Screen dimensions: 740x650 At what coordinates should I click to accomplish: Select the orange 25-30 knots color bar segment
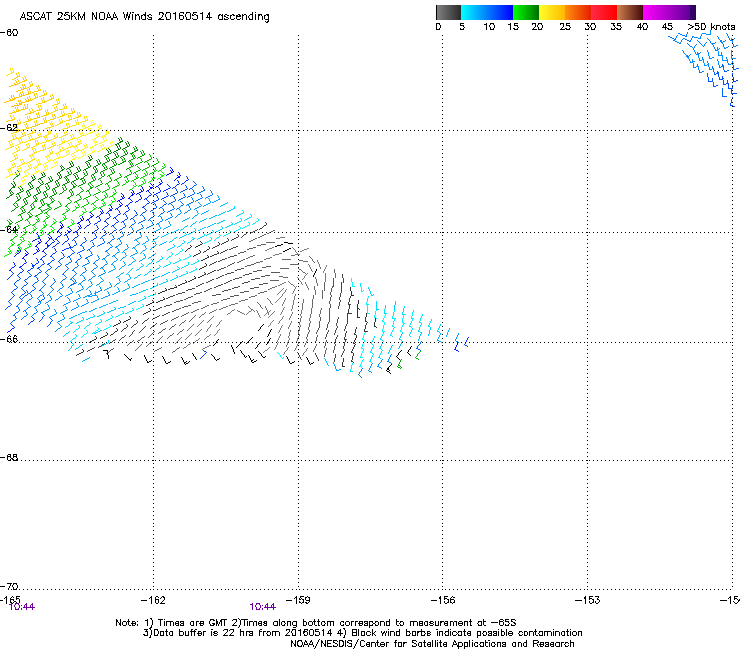click(x=578, y=12)
